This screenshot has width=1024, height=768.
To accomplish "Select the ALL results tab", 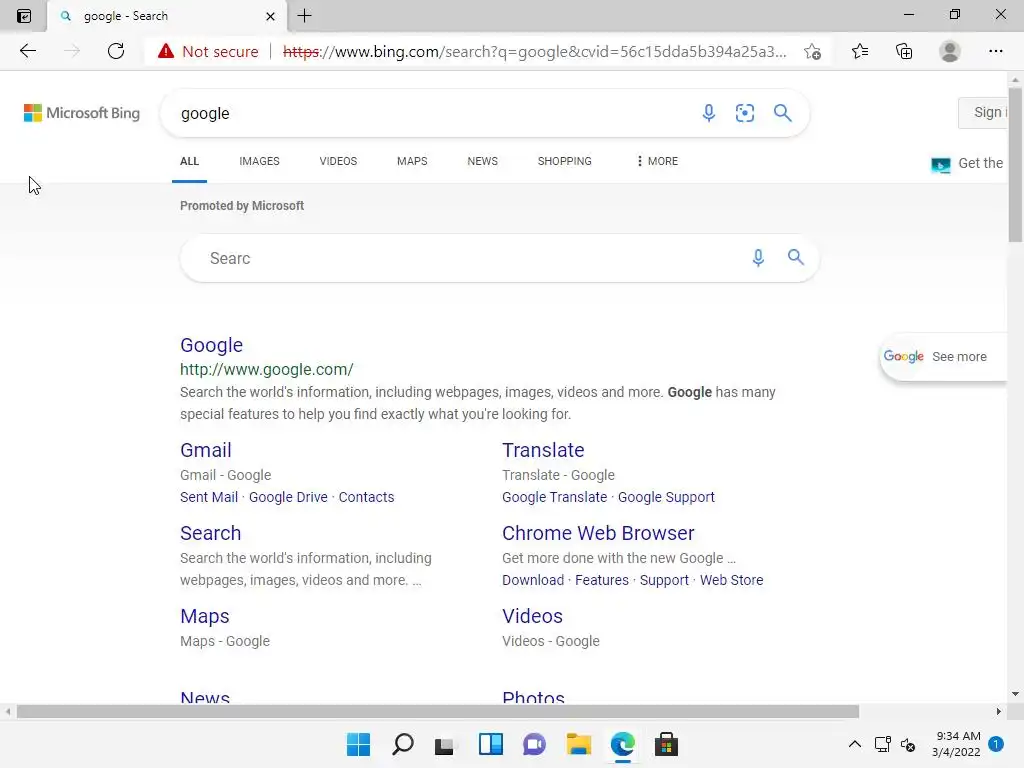I will [x=189, y=161].
